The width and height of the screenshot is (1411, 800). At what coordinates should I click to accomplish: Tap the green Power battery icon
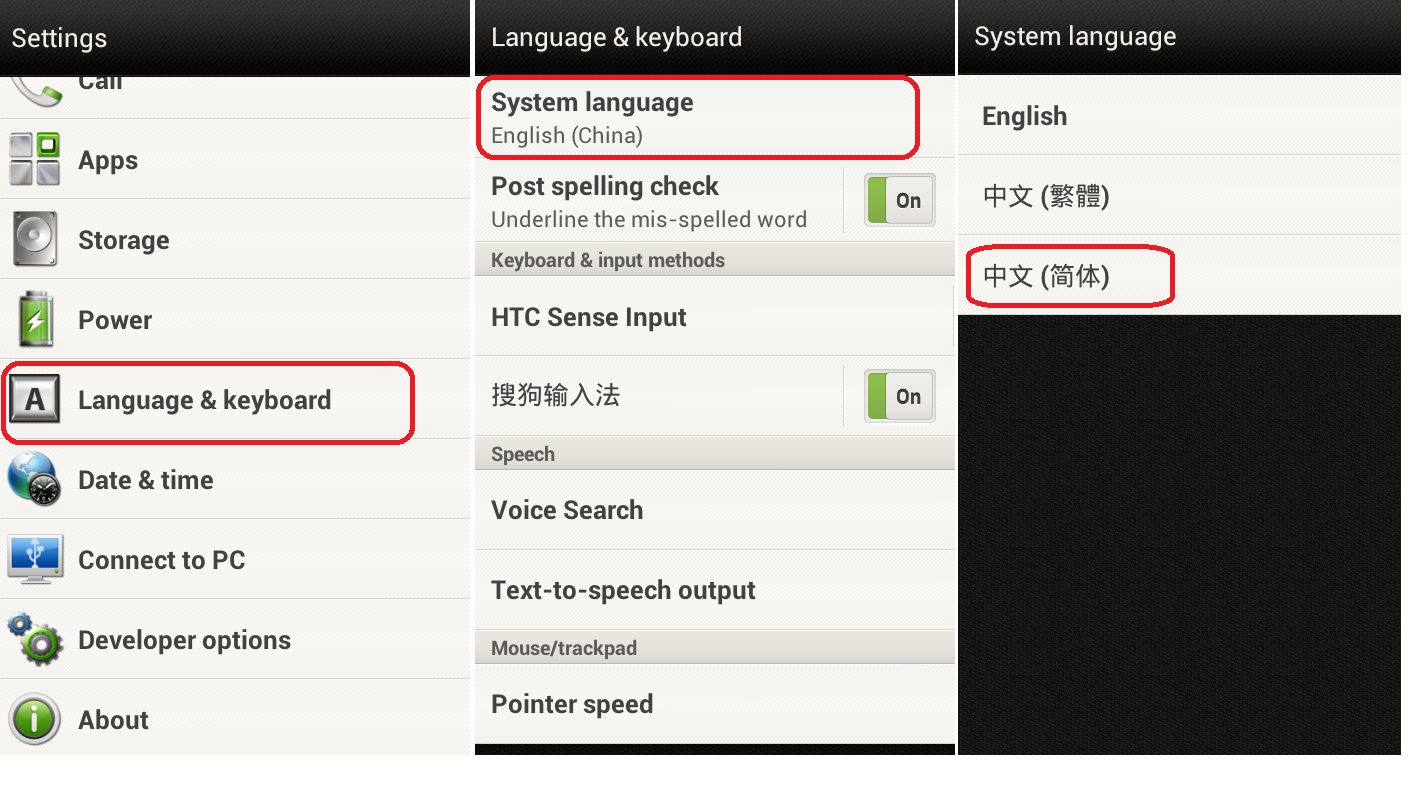pos(35,319)
